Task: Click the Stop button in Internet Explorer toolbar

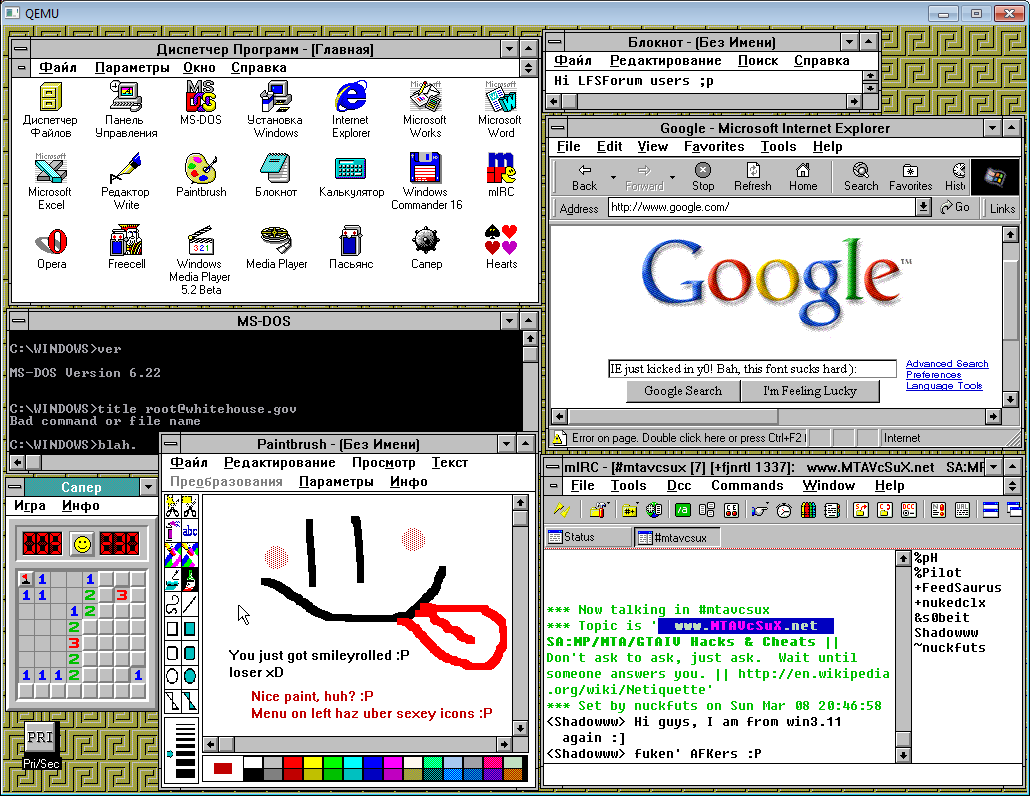Action: [x=703, y=177]
